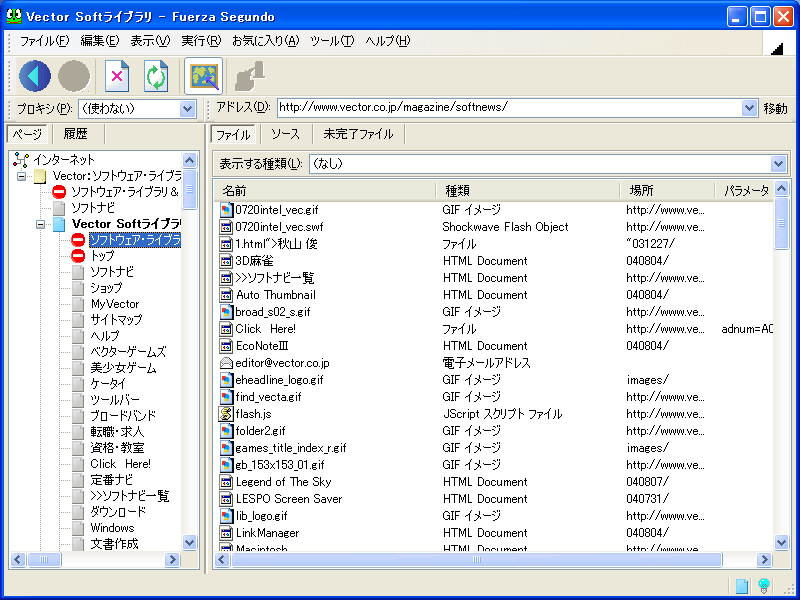Click the インターネット network tree icon

20,160
